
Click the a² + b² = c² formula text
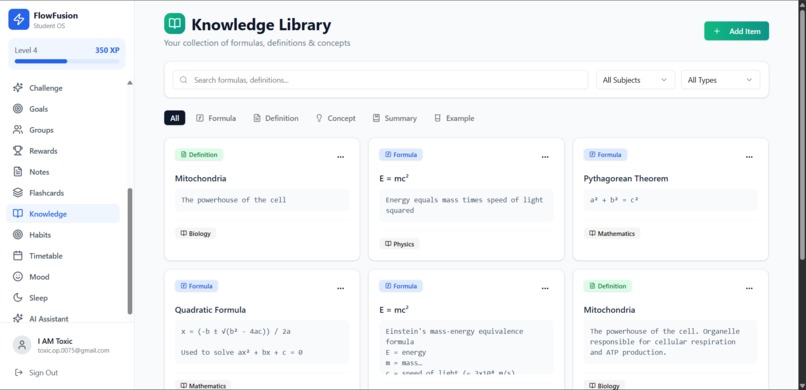click(x=614, y=200)
